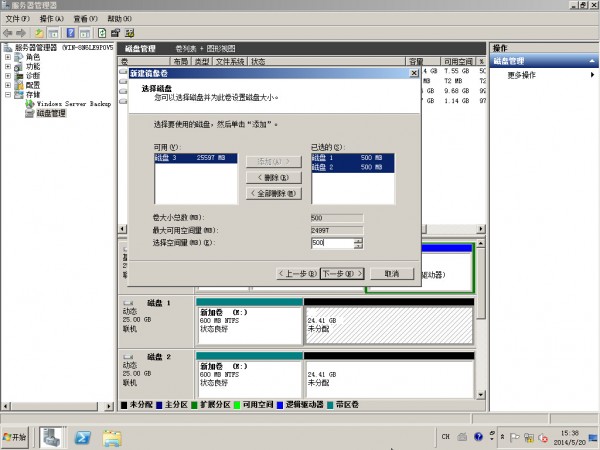
Task: Click the 取消 (Cancel) button
Action: coord(385,273)
